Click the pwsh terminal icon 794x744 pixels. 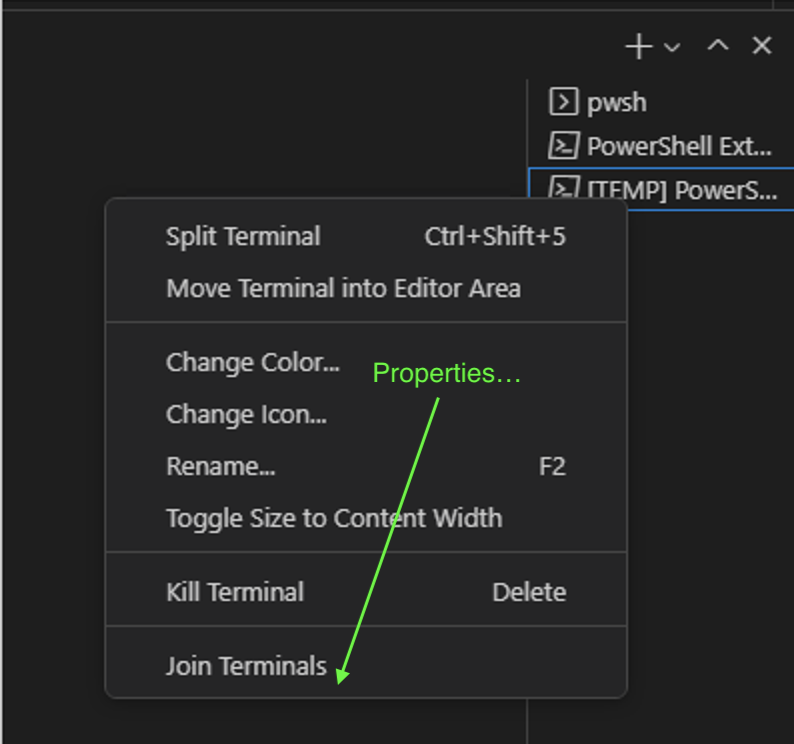tap(563, 101)
